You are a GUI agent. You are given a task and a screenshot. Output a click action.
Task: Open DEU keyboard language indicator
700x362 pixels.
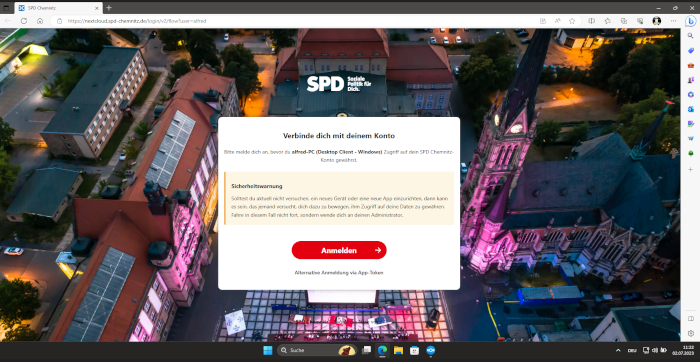pos(632,350)
